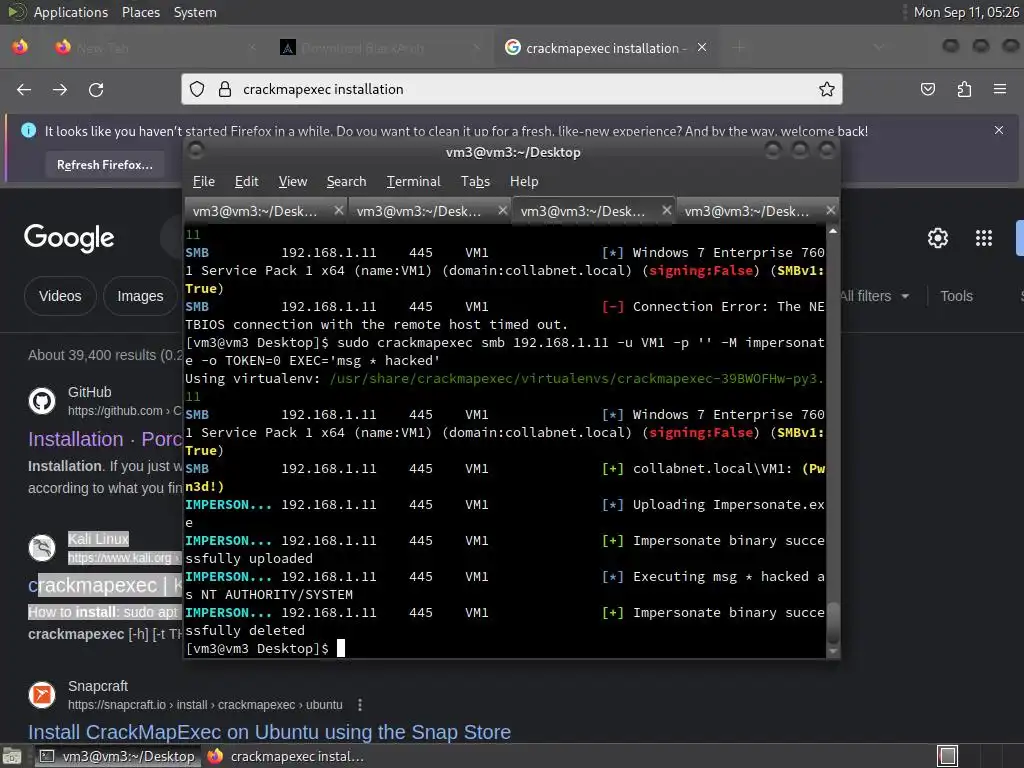Image resolution: width=1024 pixels, height=768 pixels.
Task: Open Google quick settings gear
Action: (938, 238)
